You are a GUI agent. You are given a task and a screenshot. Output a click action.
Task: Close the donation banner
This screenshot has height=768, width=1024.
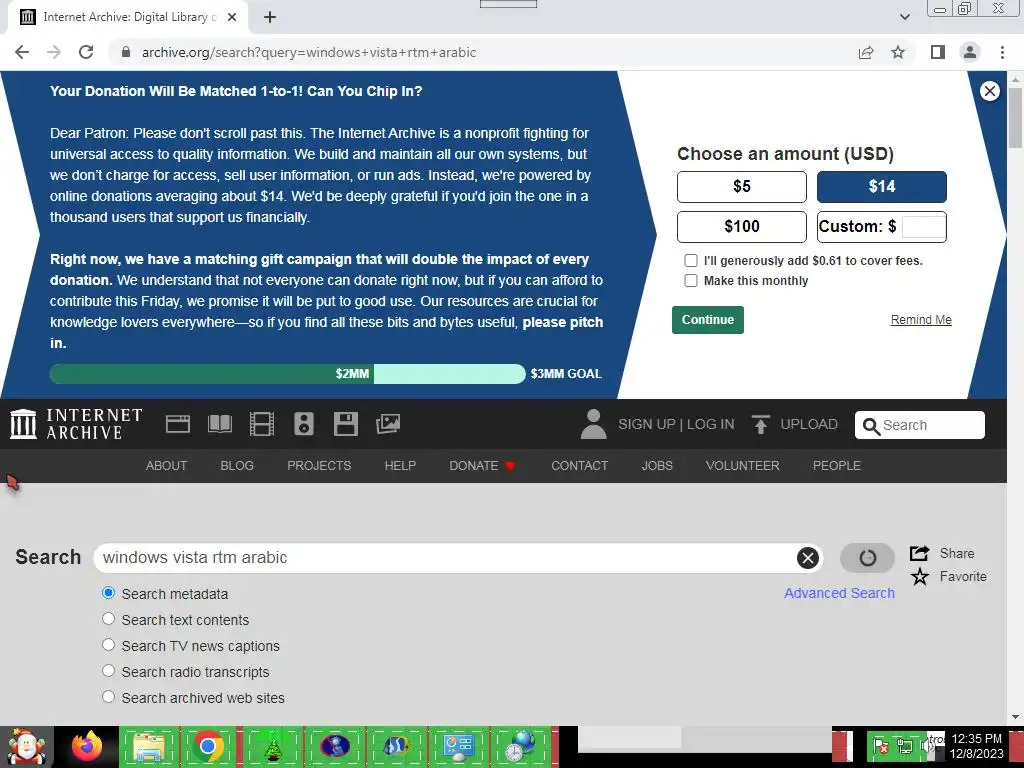[x=990, y=91]
